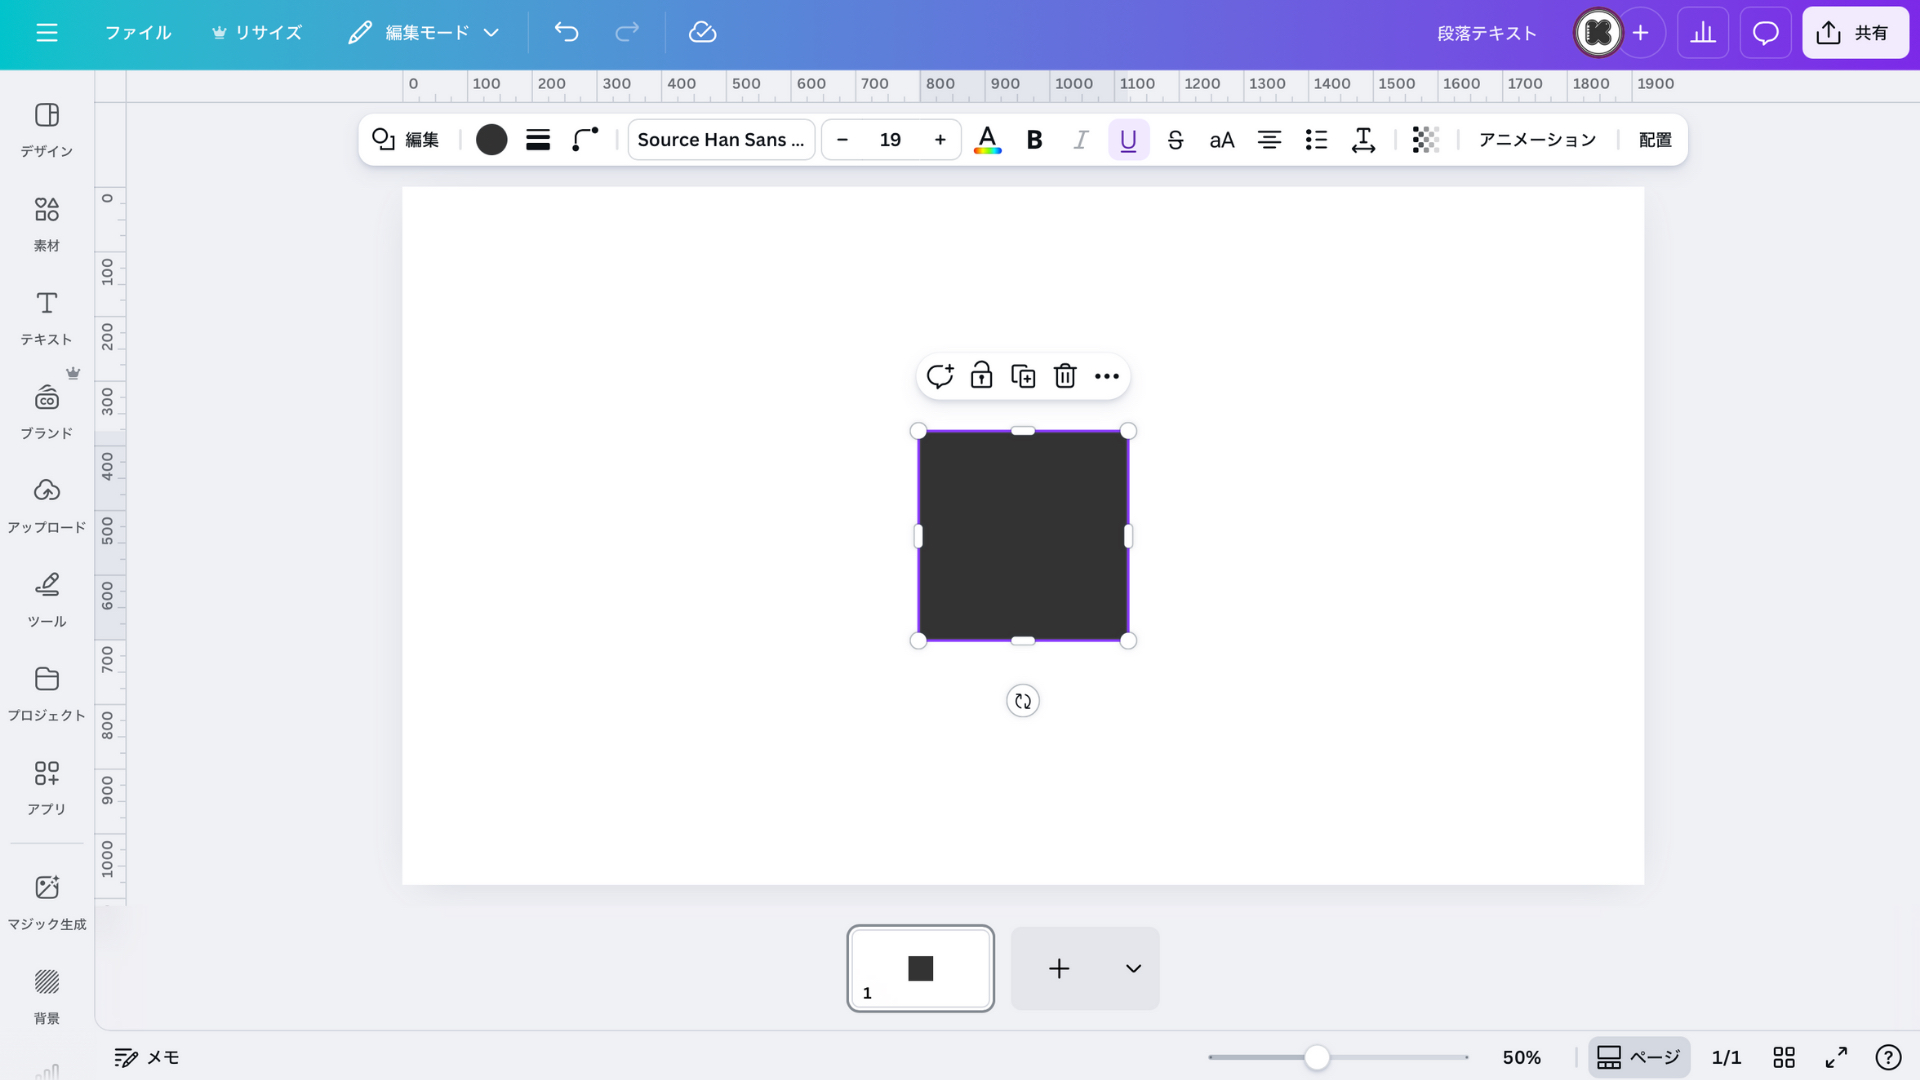Select the page 1 thumbnail

click(x=920, y=968)
